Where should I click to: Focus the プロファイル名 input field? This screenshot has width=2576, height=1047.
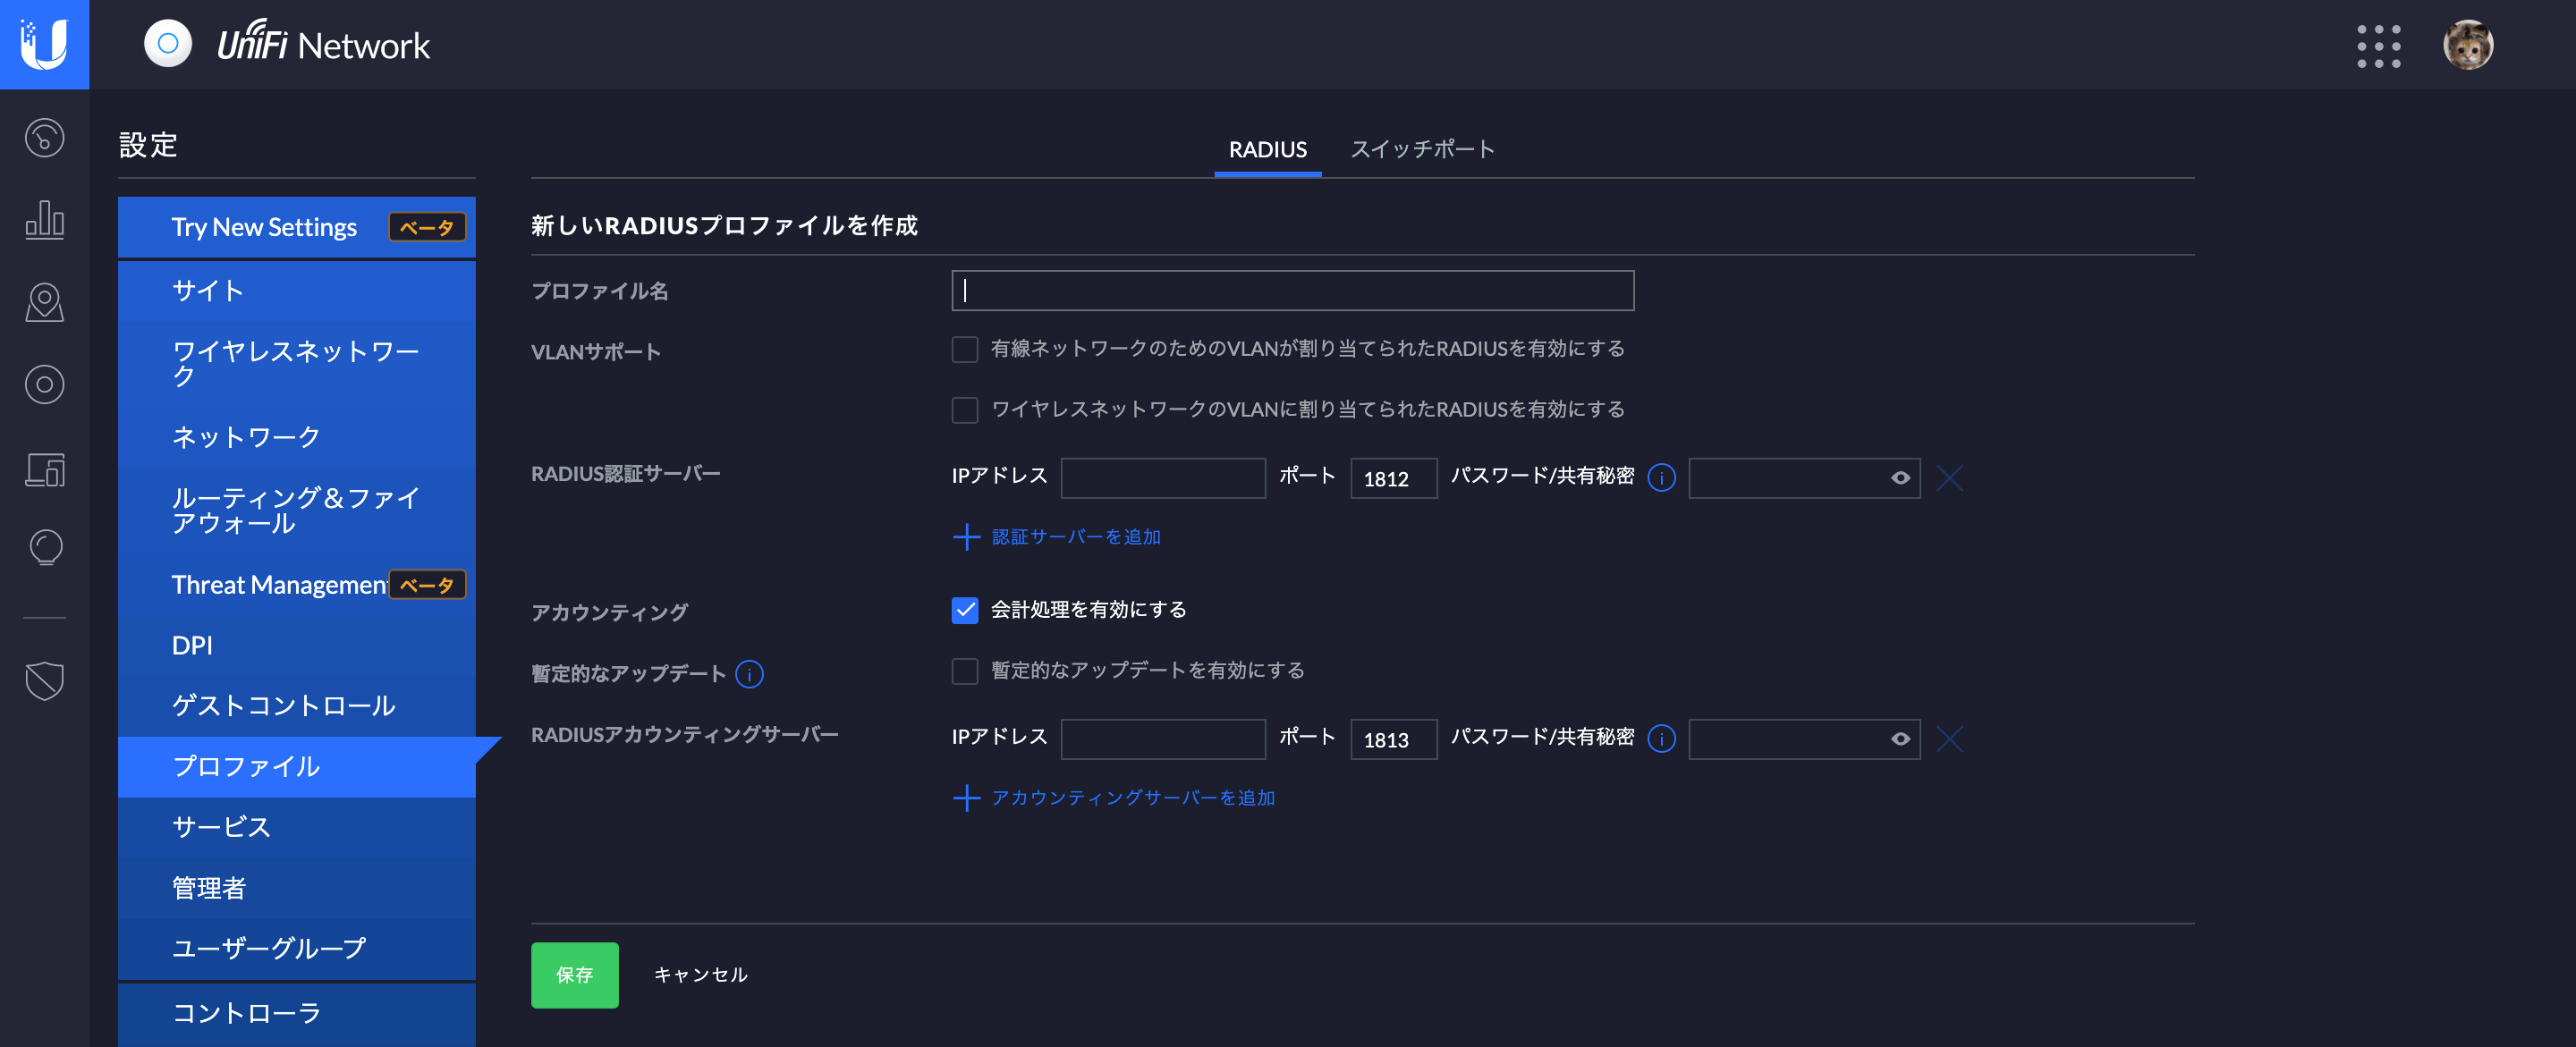point(1292,291)
